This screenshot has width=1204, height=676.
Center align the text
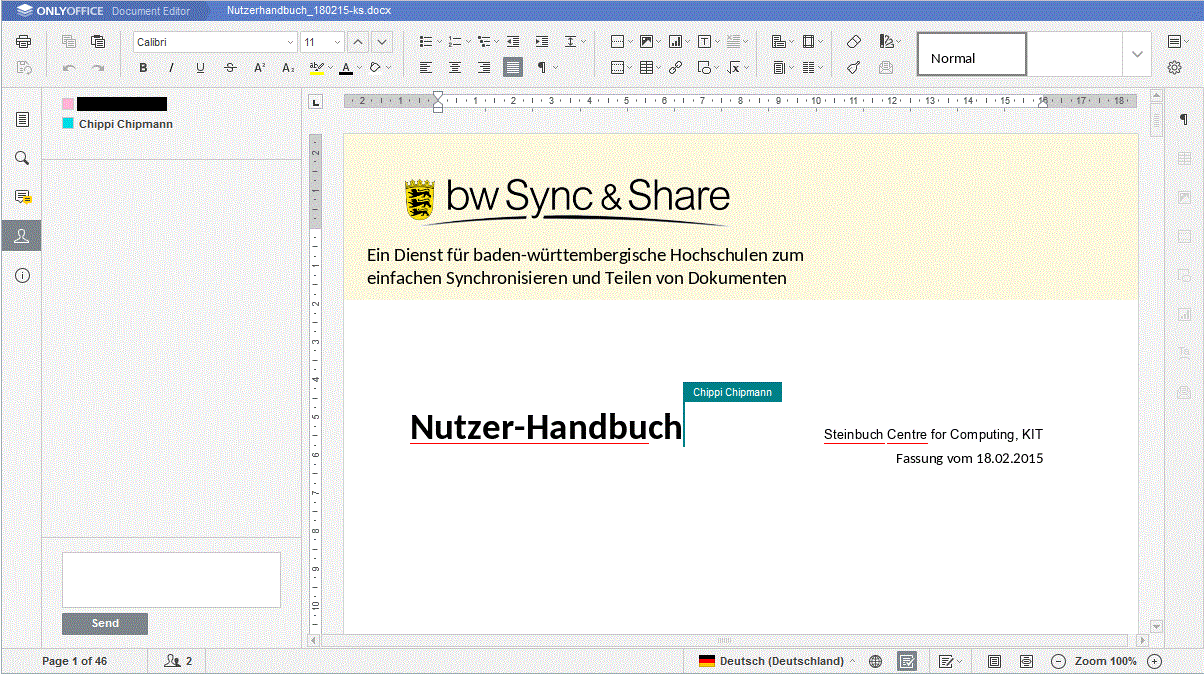point(455,68)
